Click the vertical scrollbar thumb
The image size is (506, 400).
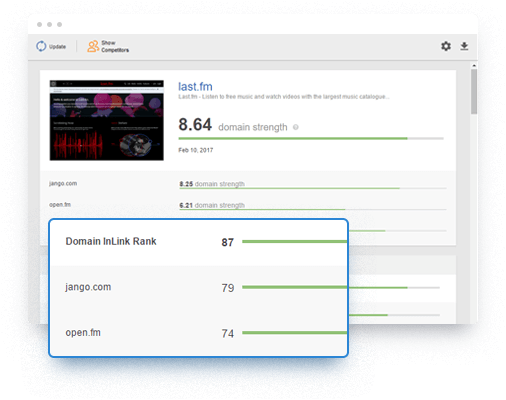[x=474, y=92]
